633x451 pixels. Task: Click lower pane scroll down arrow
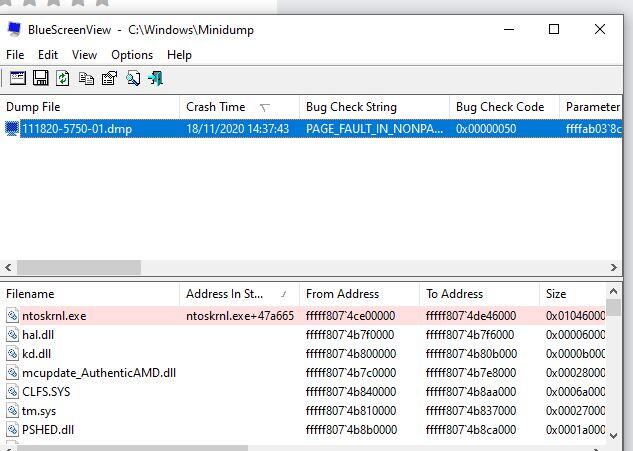(614, 436)
